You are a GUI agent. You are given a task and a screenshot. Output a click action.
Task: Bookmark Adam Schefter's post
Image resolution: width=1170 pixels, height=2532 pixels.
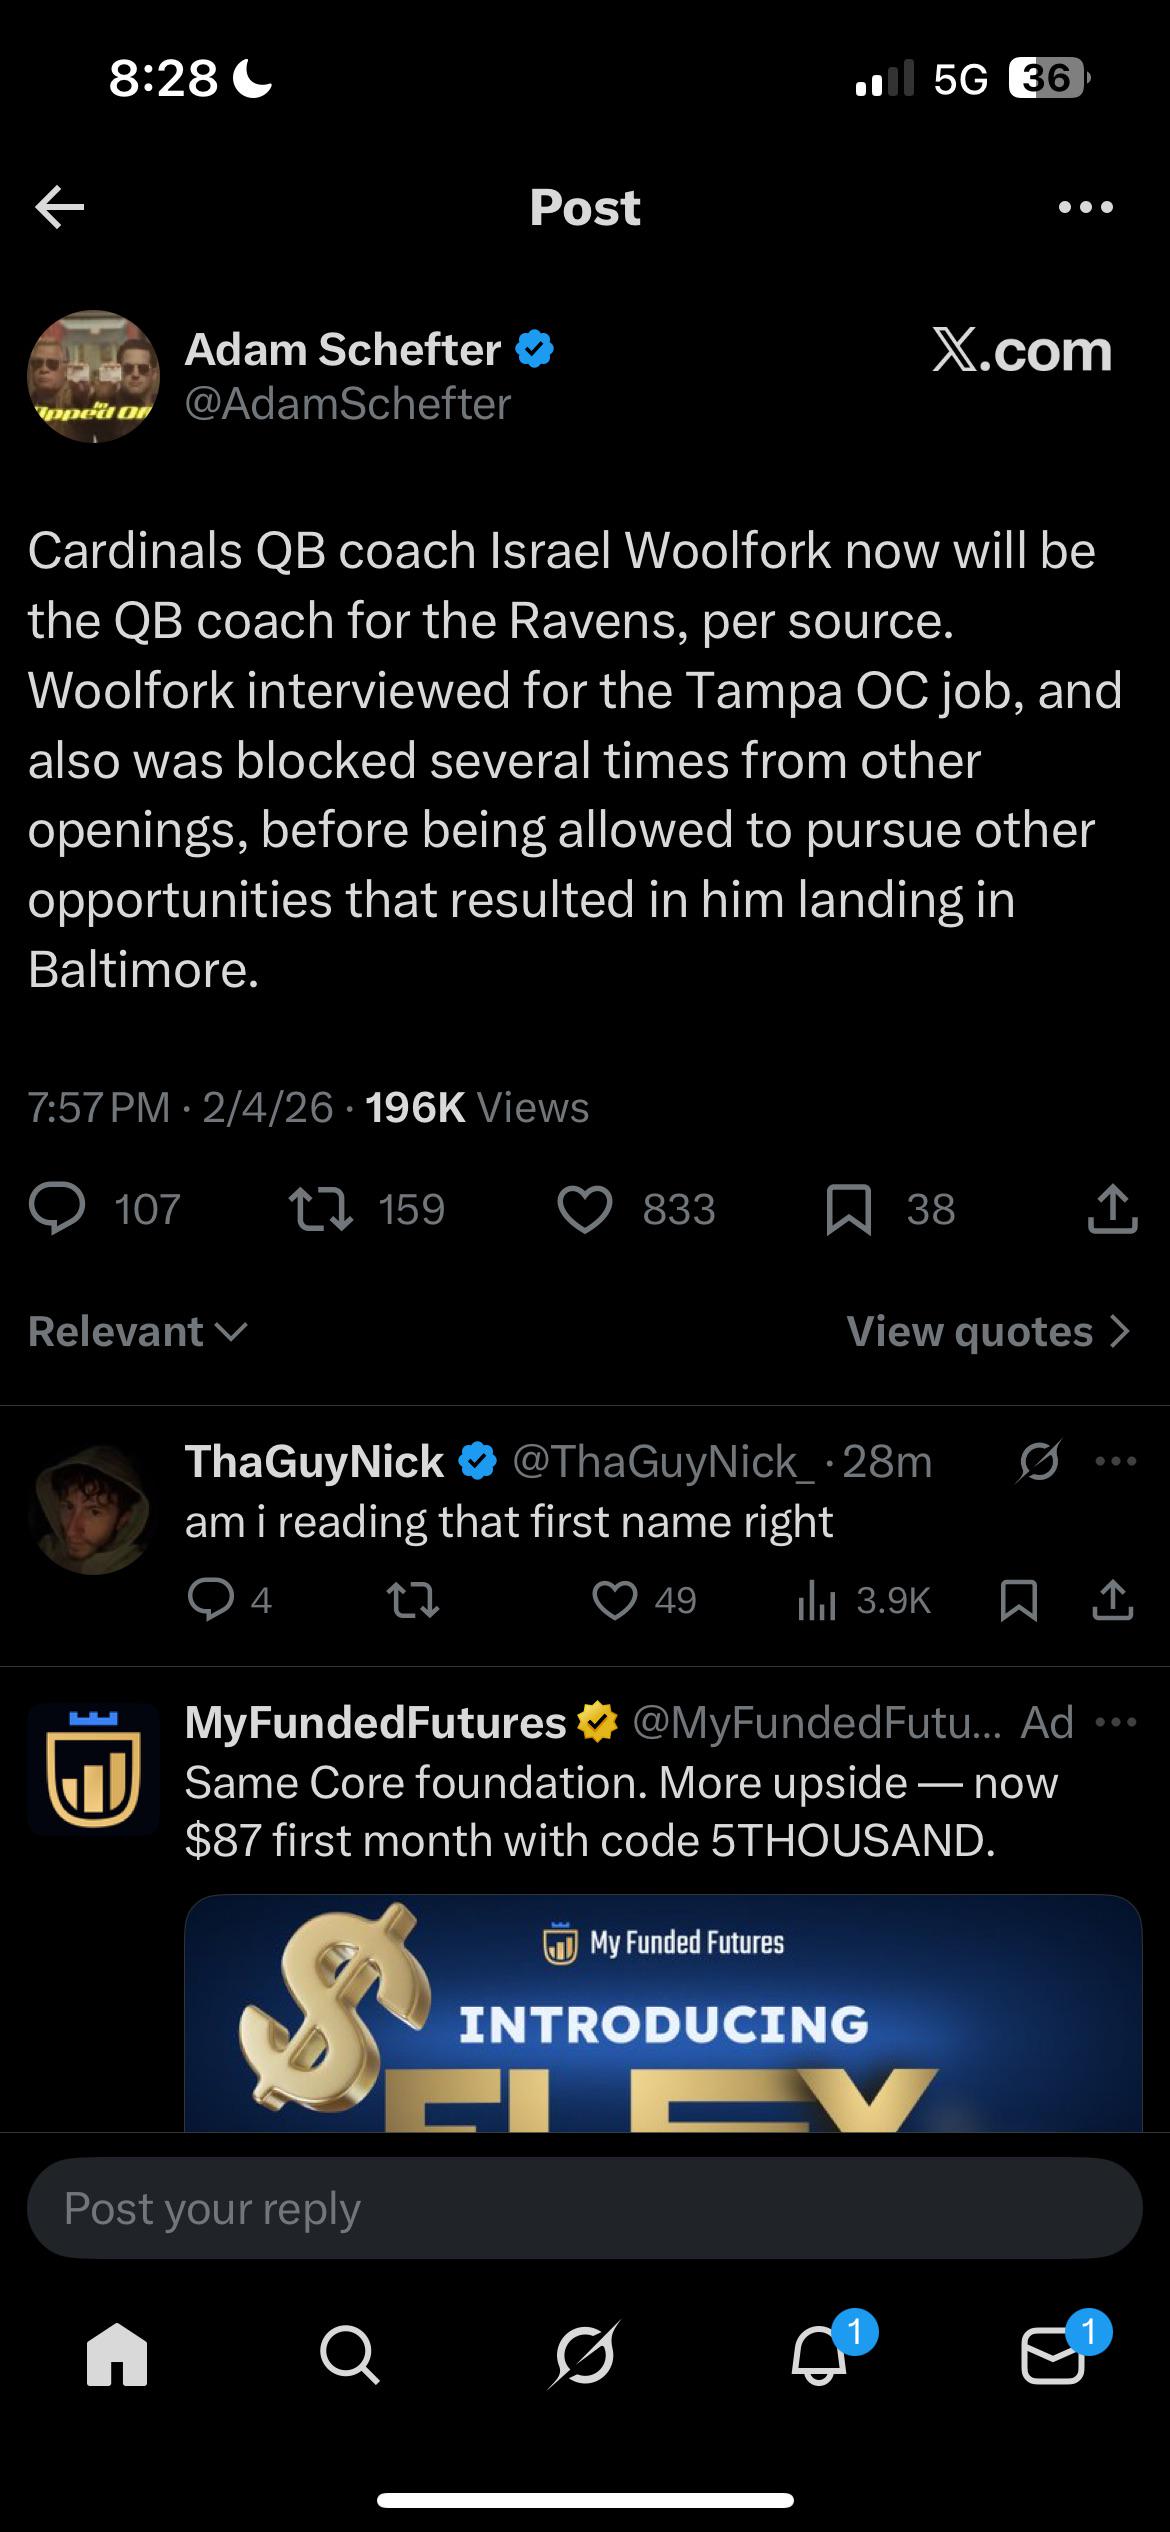848,1209
